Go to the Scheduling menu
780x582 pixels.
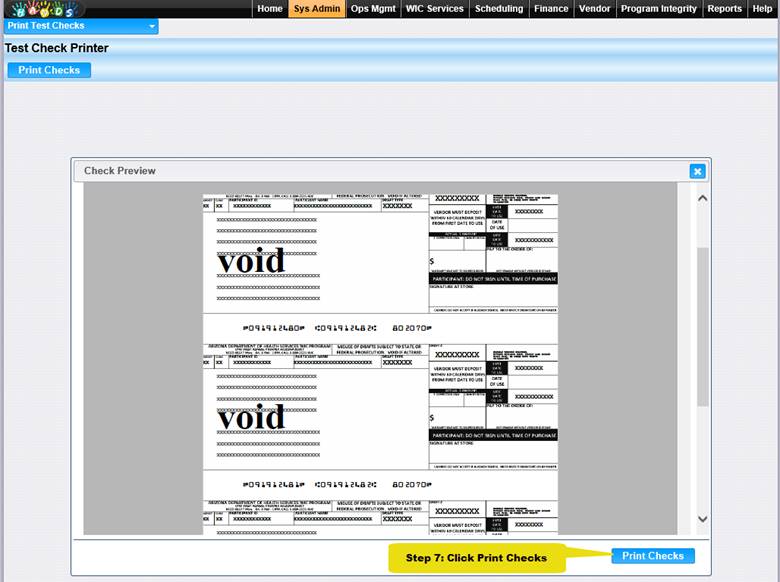[x=499, y=9]
